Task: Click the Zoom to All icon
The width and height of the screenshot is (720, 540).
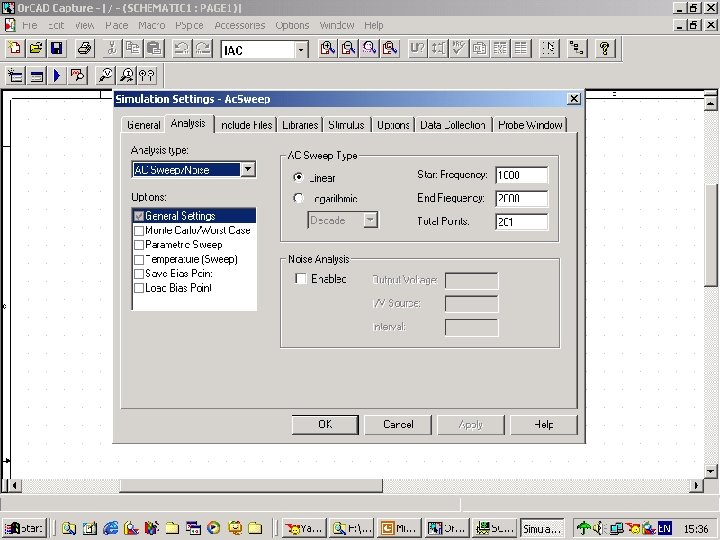Action: click(390, 48)
